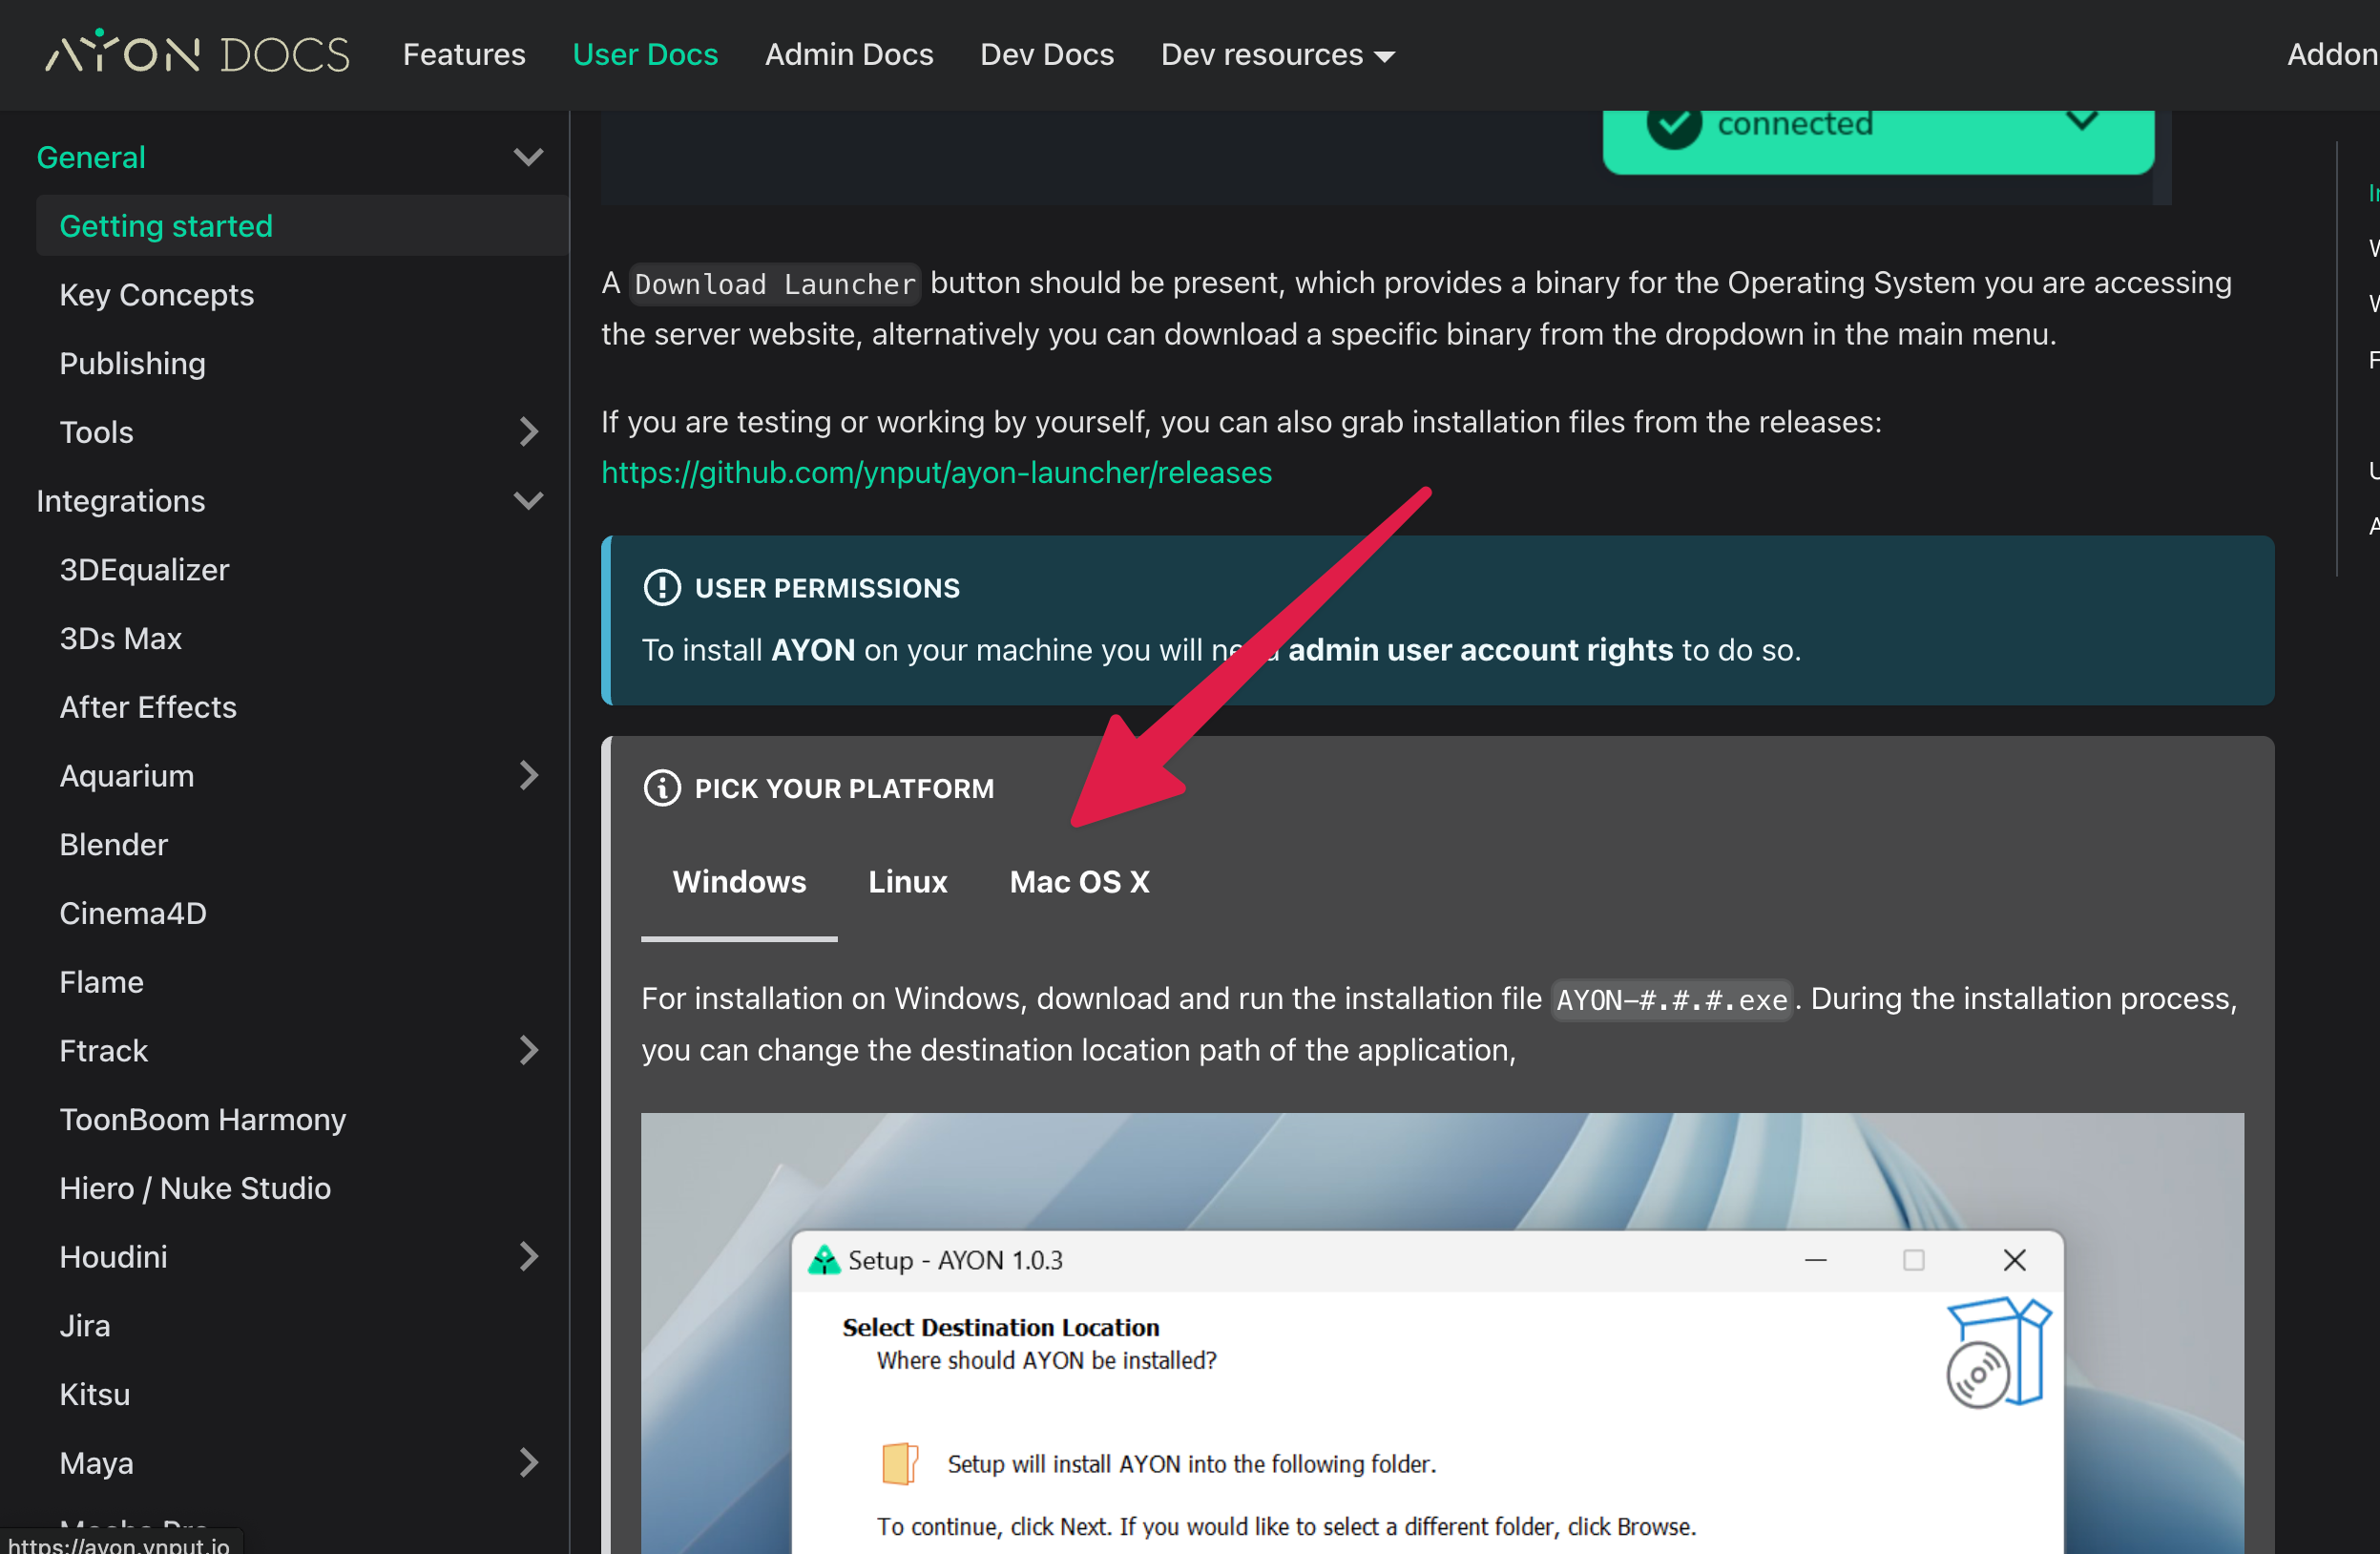This screenshot has width=2380, height=1554.
Task: Expand the Tools sidebar category
Action: coord(528,432)
